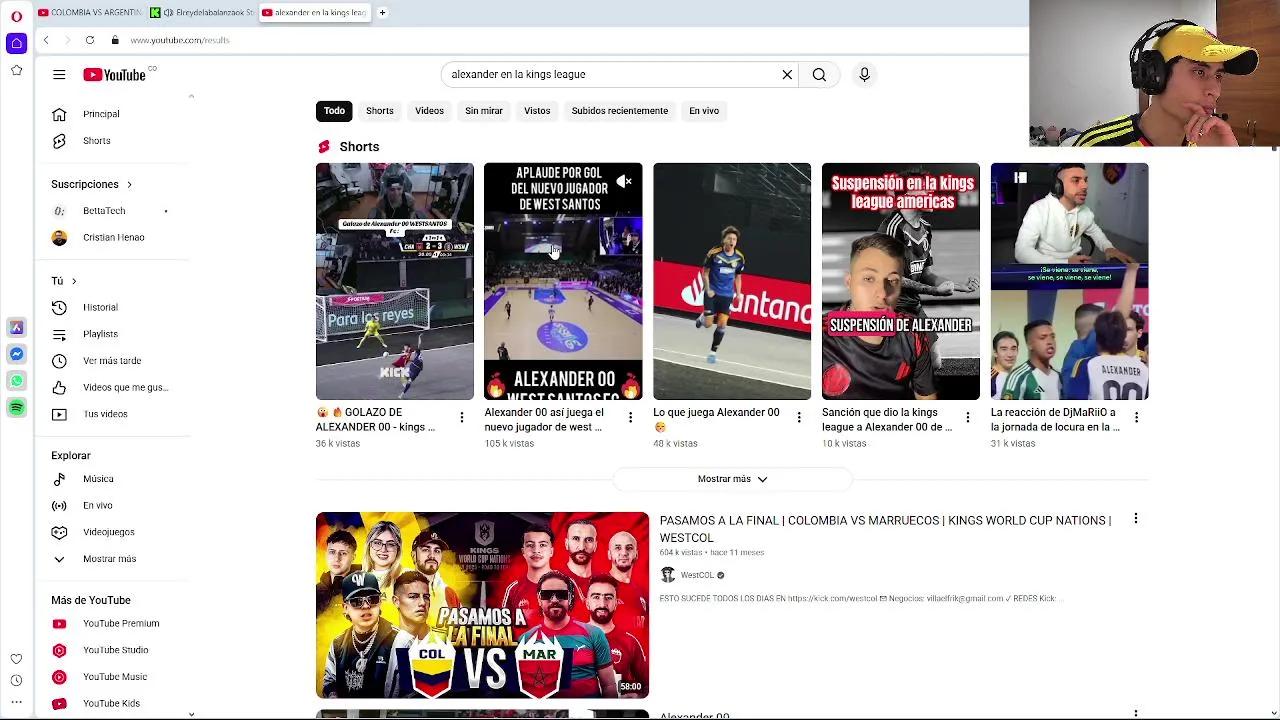
Task: Open WhatsApp in the Opera sidebar
Action: [x=16, y=381]
